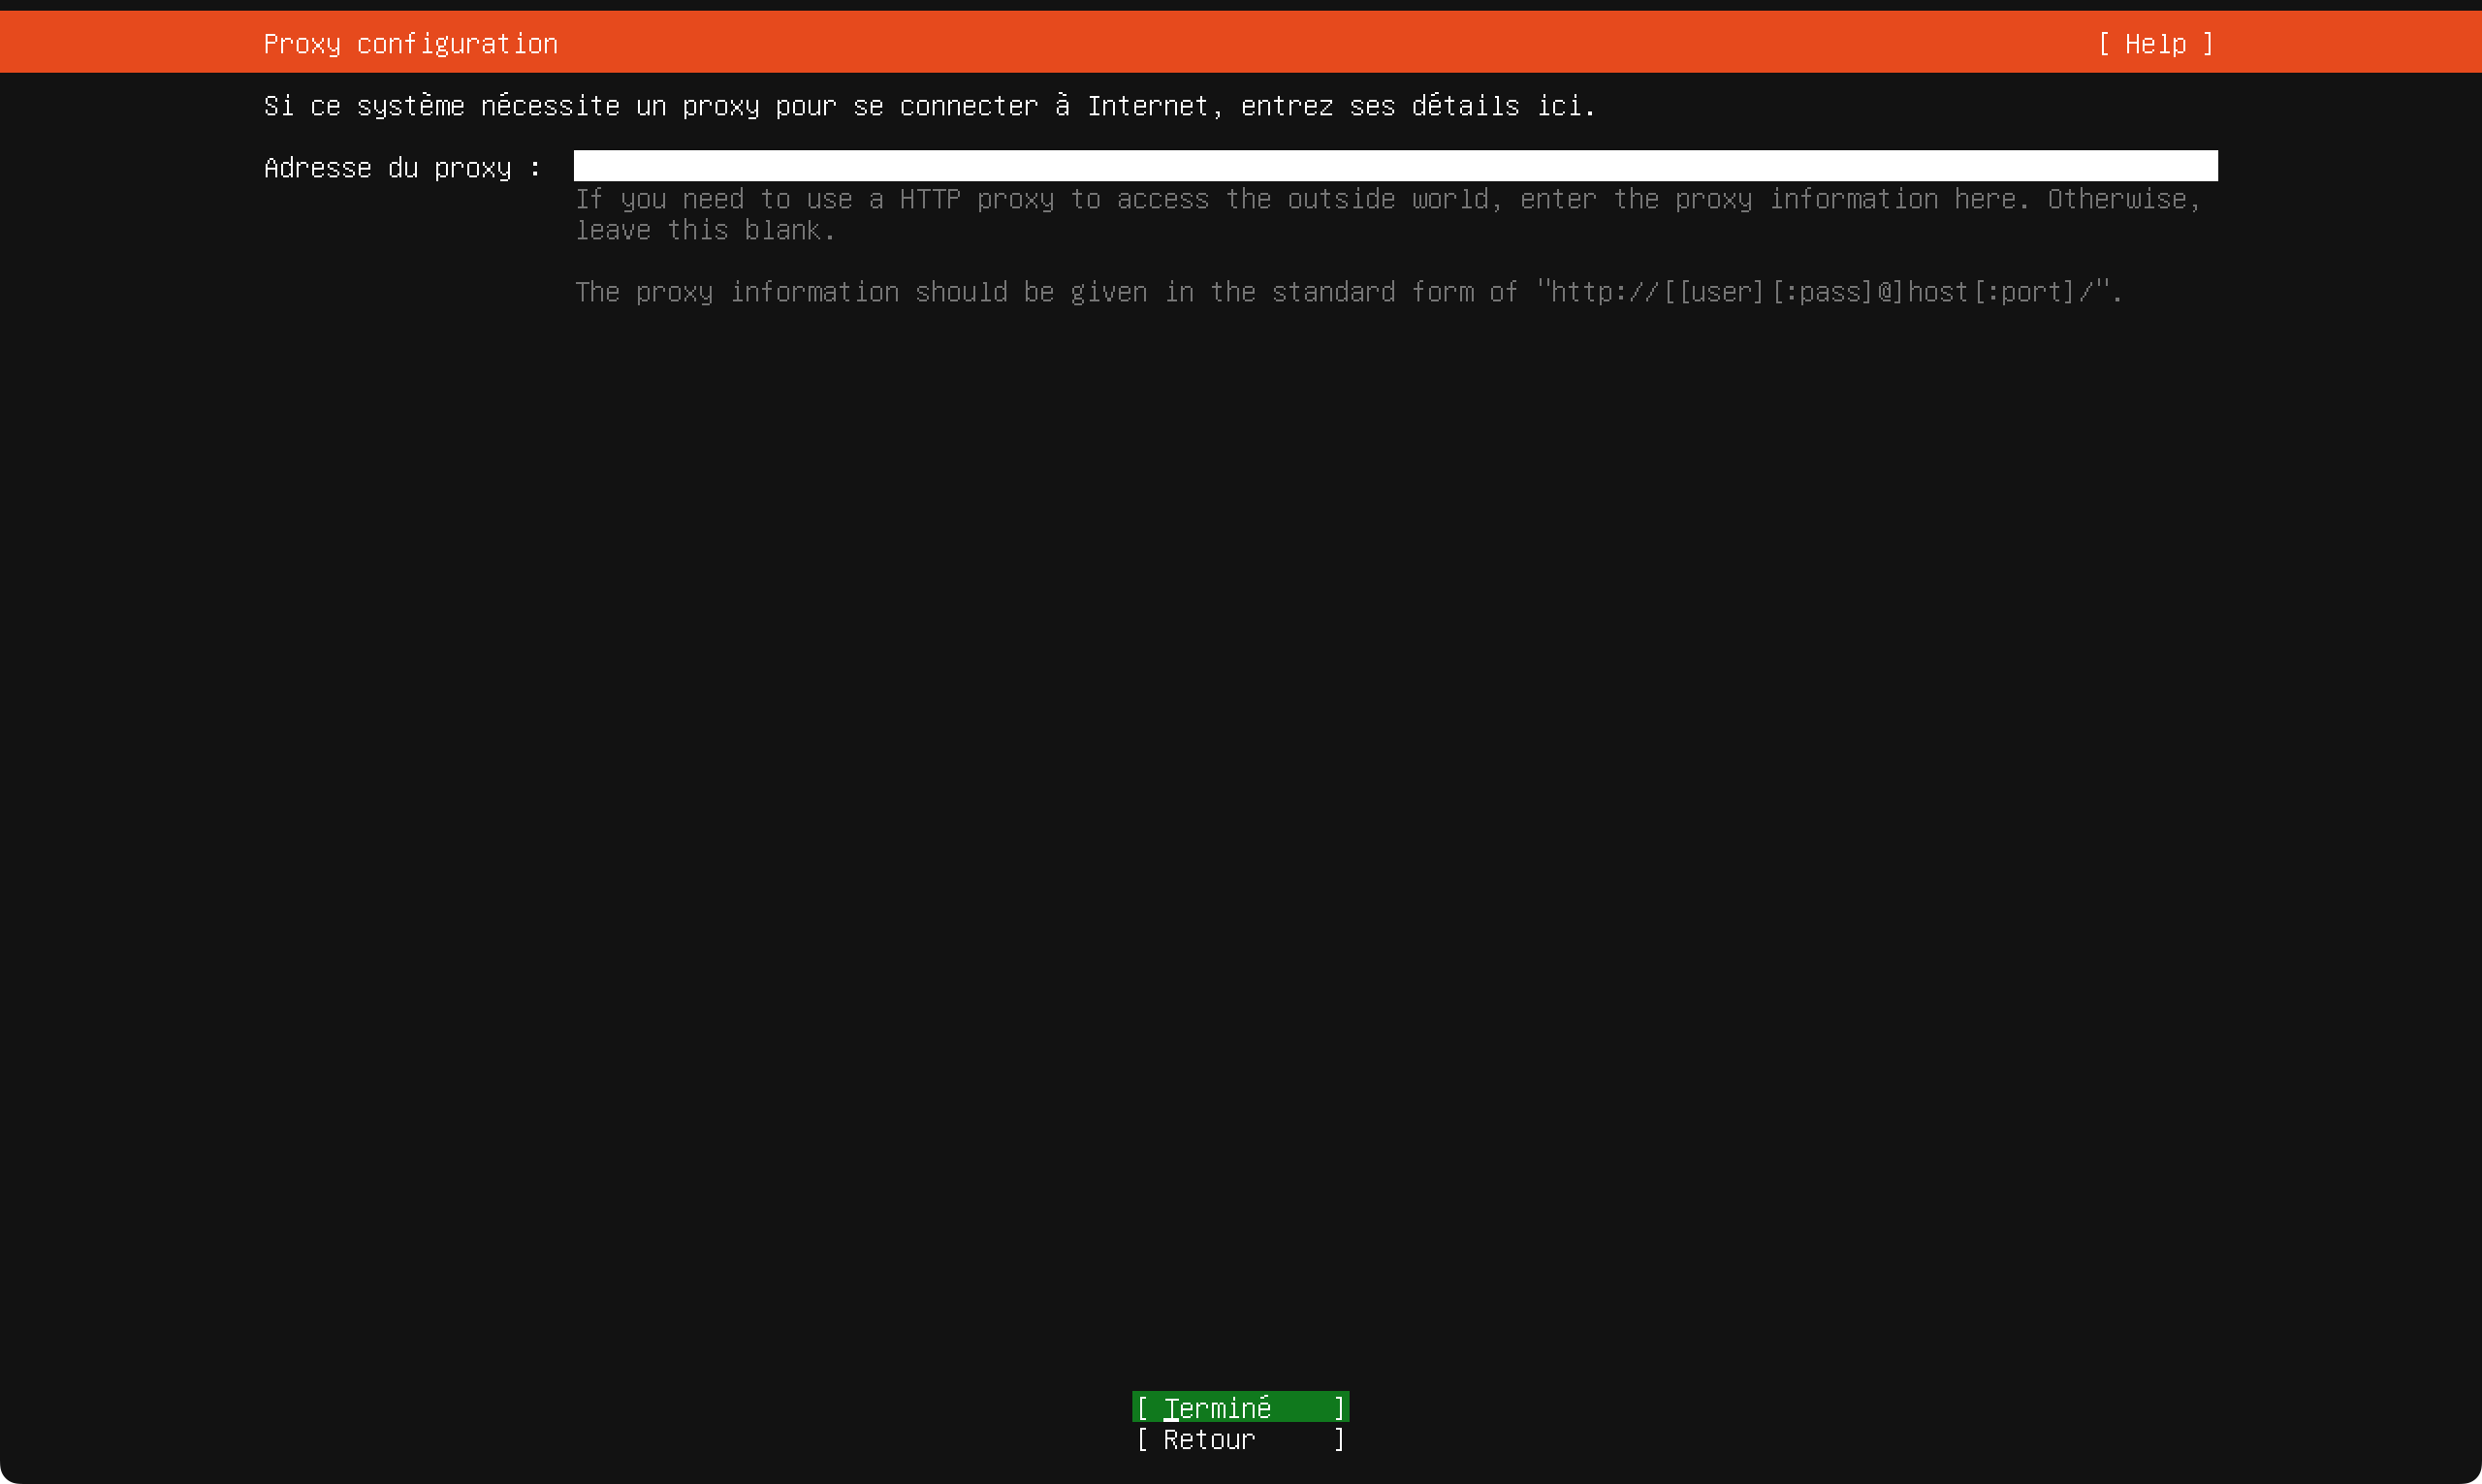
Task: Click the Proxy configuration title text
Action: [410, 44]
